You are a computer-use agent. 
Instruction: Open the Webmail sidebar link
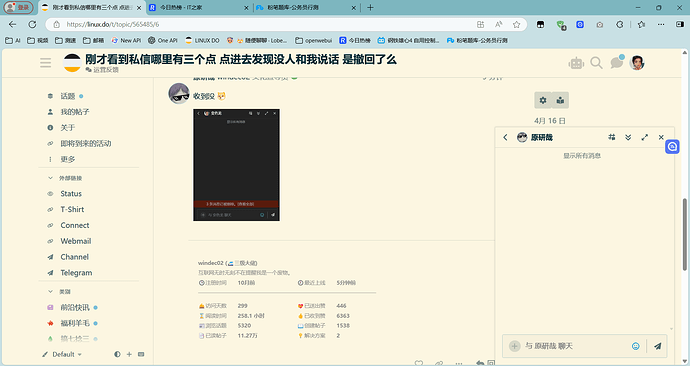pos(76,241)
